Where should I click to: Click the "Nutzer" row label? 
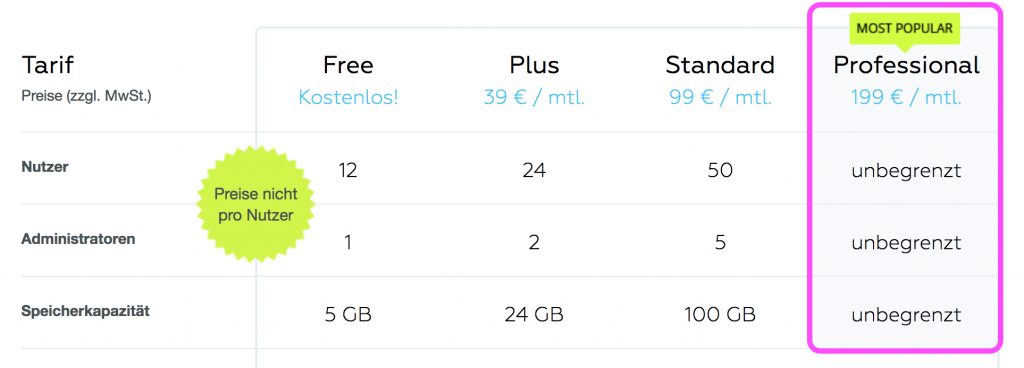point(45,167)
